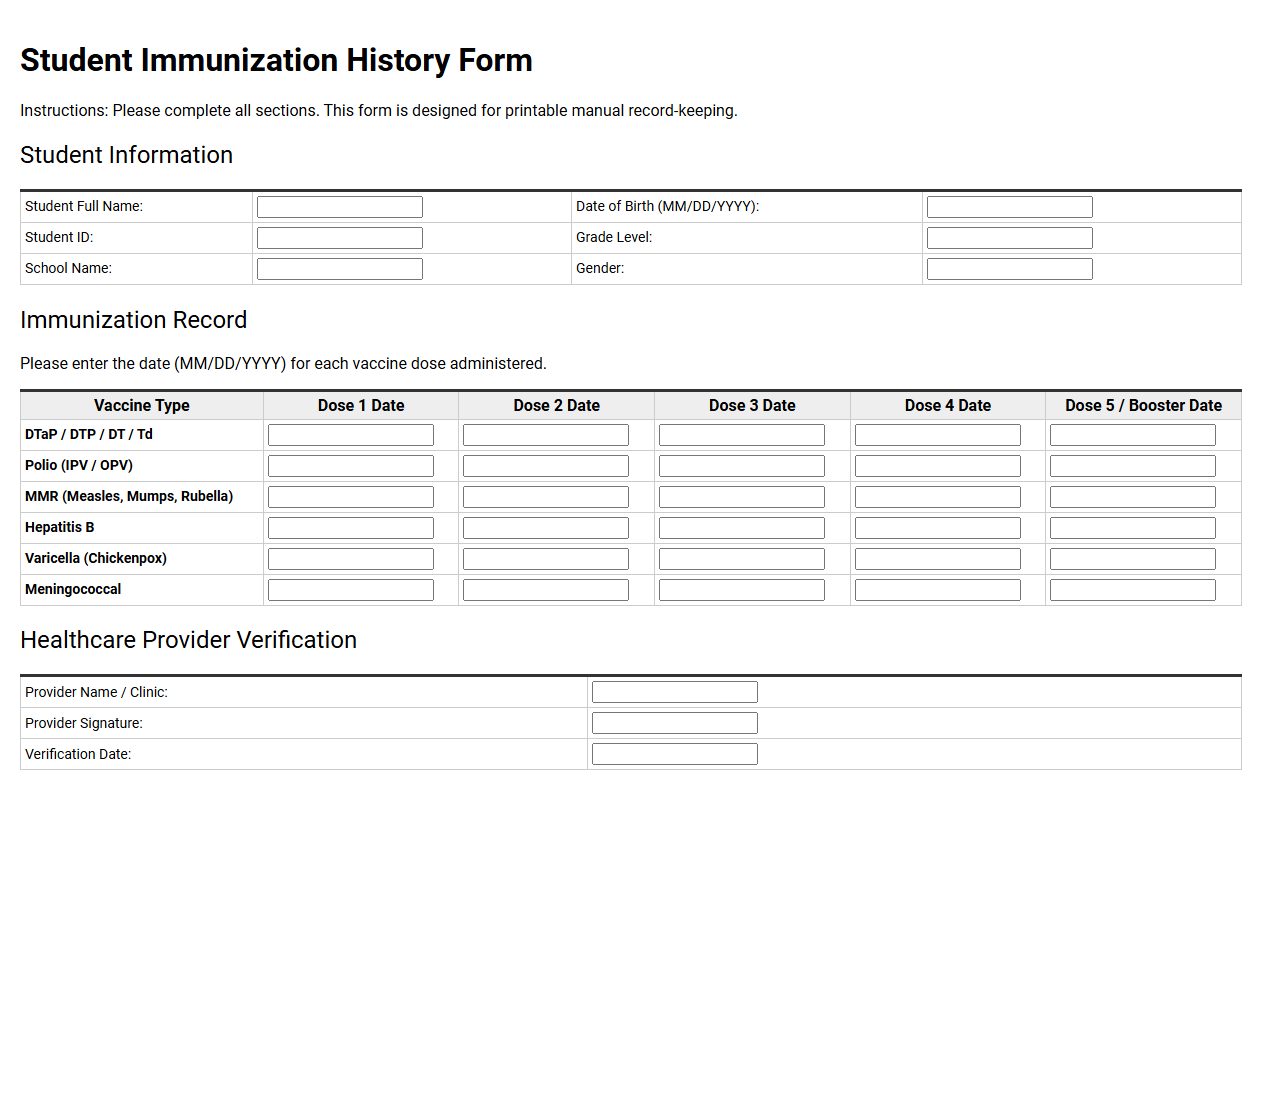
Task: Focus Meningococcal Dose 3 Date field
Action: point(742,590)
